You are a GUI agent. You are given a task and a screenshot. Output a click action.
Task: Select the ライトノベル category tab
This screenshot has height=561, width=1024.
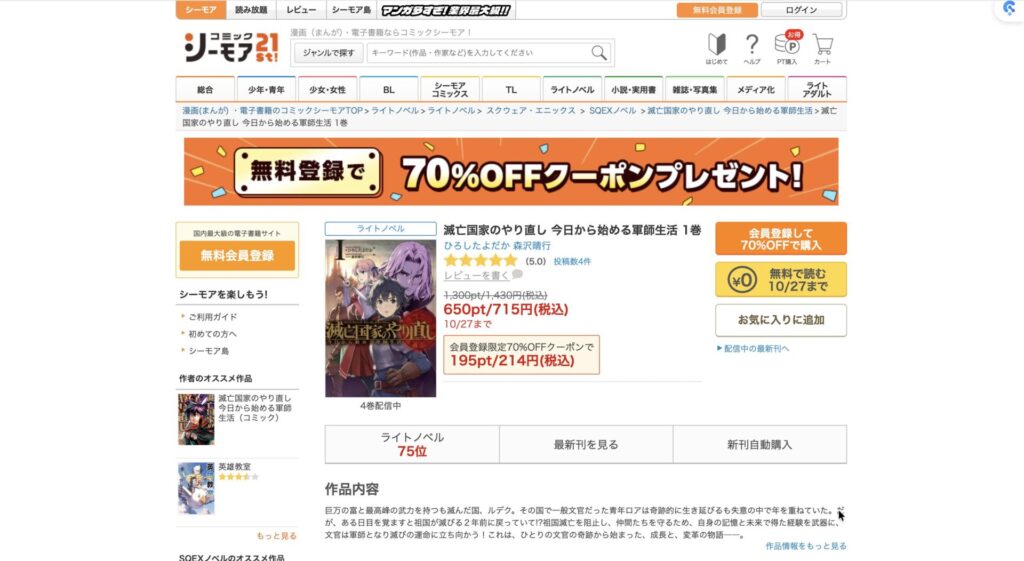pos(572,89)
